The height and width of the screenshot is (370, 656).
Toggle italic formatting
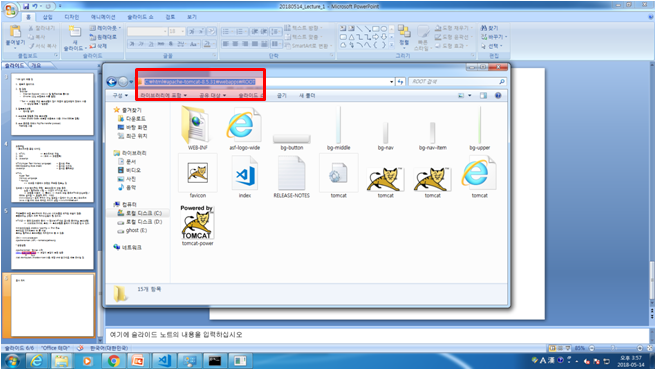click(141, 44)
